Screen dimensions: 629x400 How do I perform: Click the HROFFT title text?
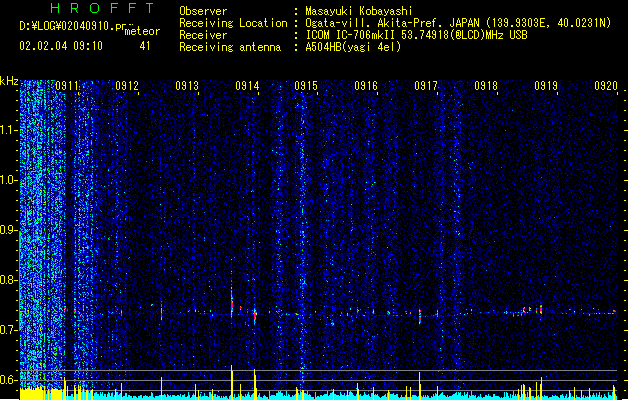click(x=102, y=8)
